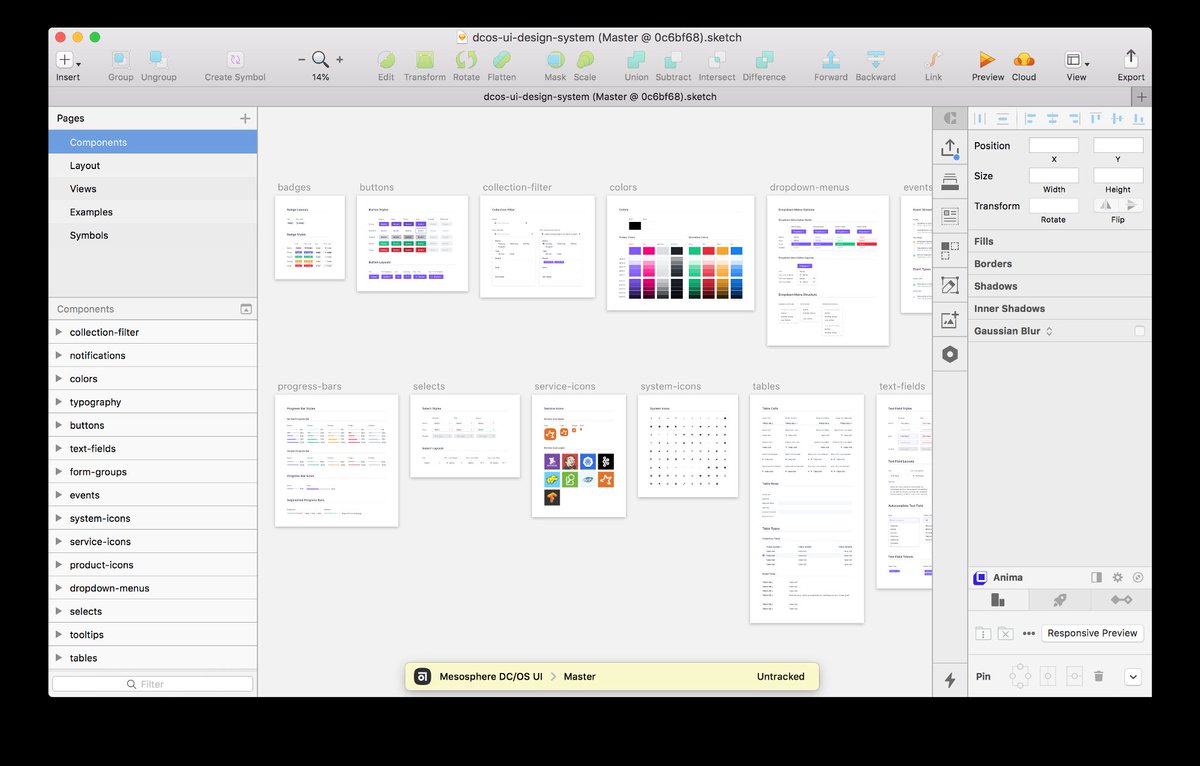Move layer Forward with toolbar icon

pyautogui.click(x=830, y=60)
